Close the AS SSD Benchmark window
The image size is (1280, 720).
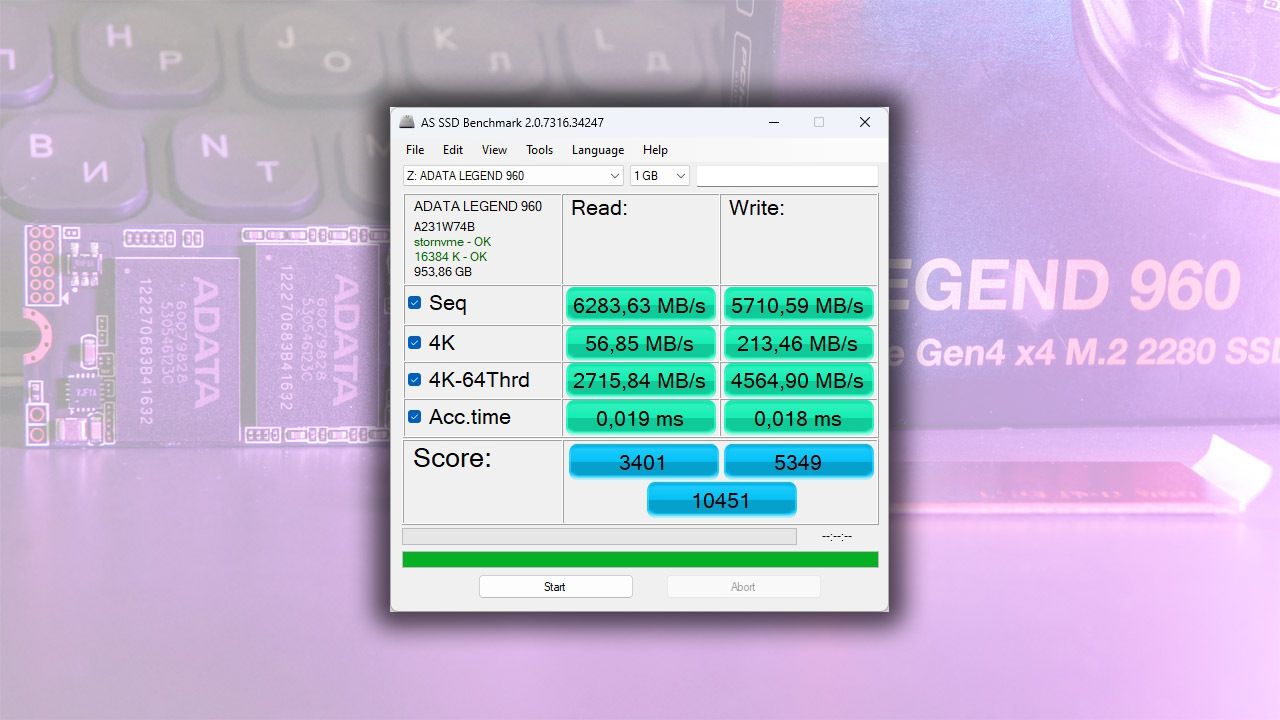(865, 122)
